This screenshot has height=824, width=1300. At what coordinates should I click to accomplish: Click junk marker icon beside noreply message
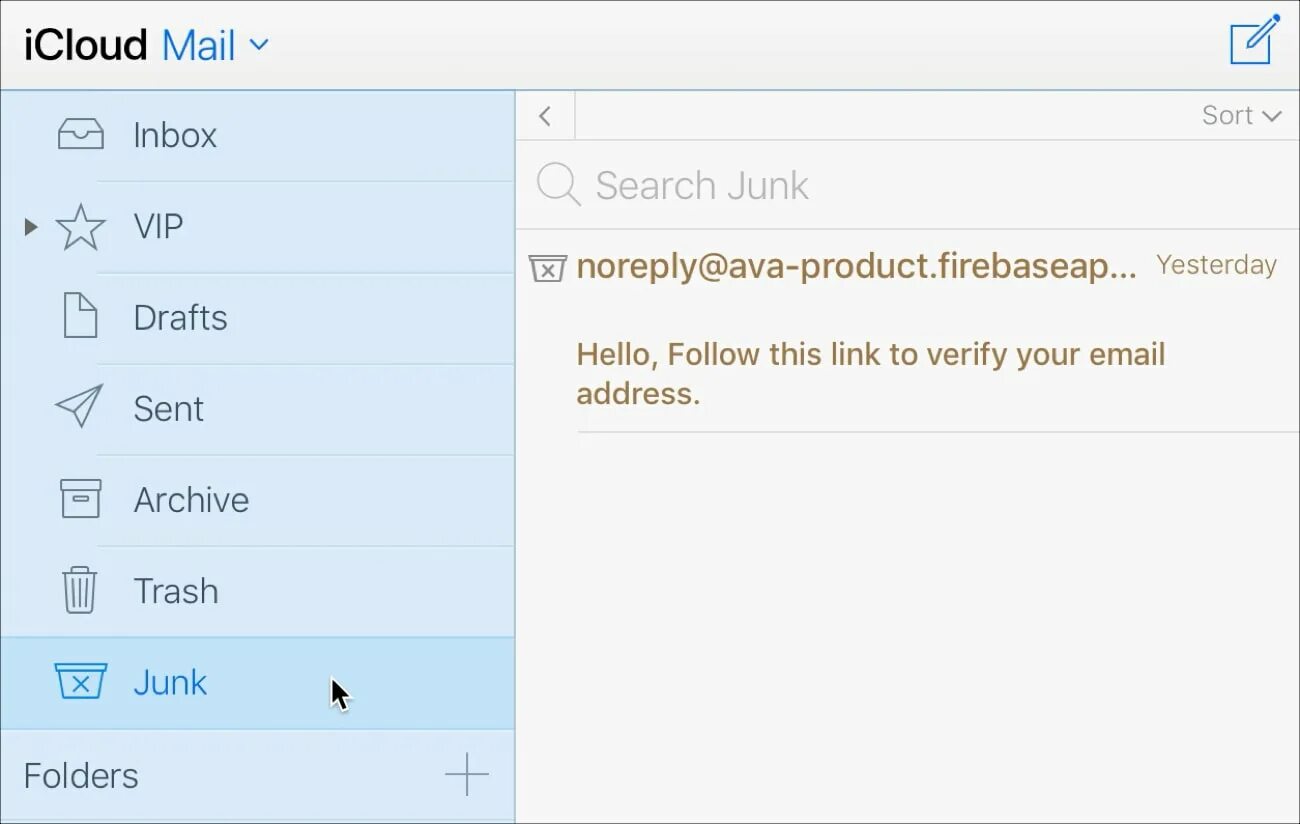(x=548, y=267)
